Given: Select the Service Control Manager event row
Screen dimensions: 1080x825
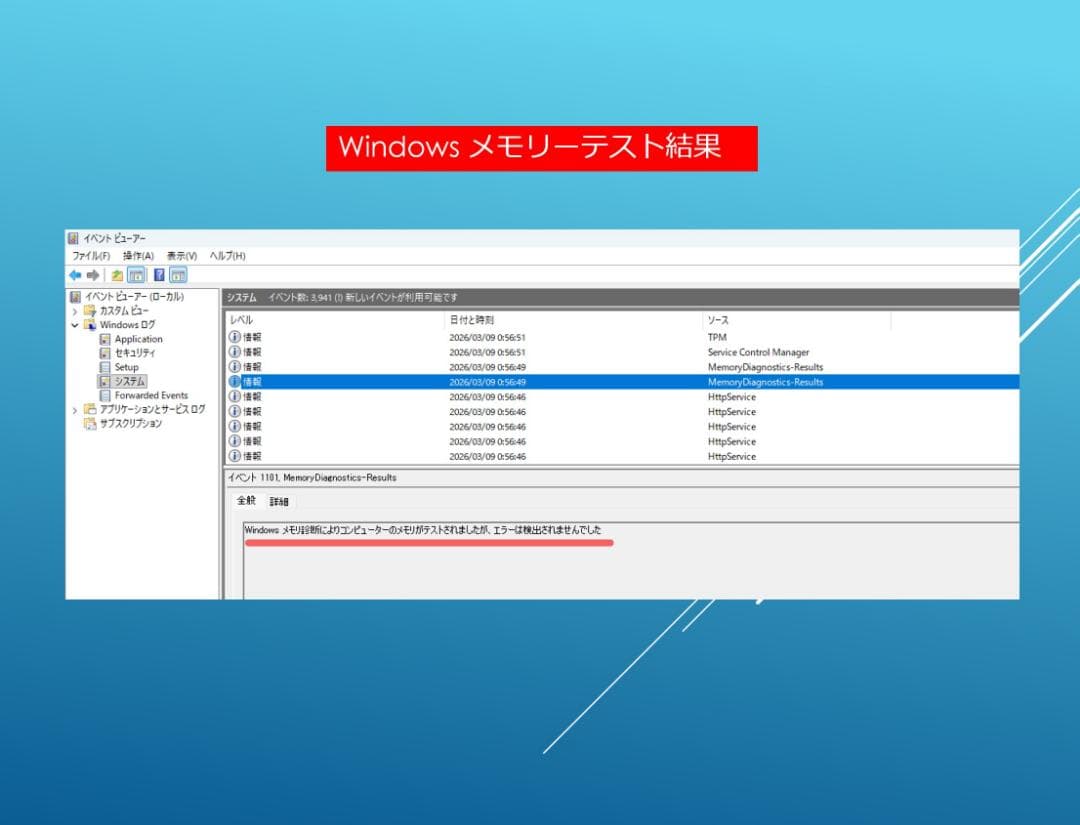Looking at the screenshot, I should [x=623, y=352].
